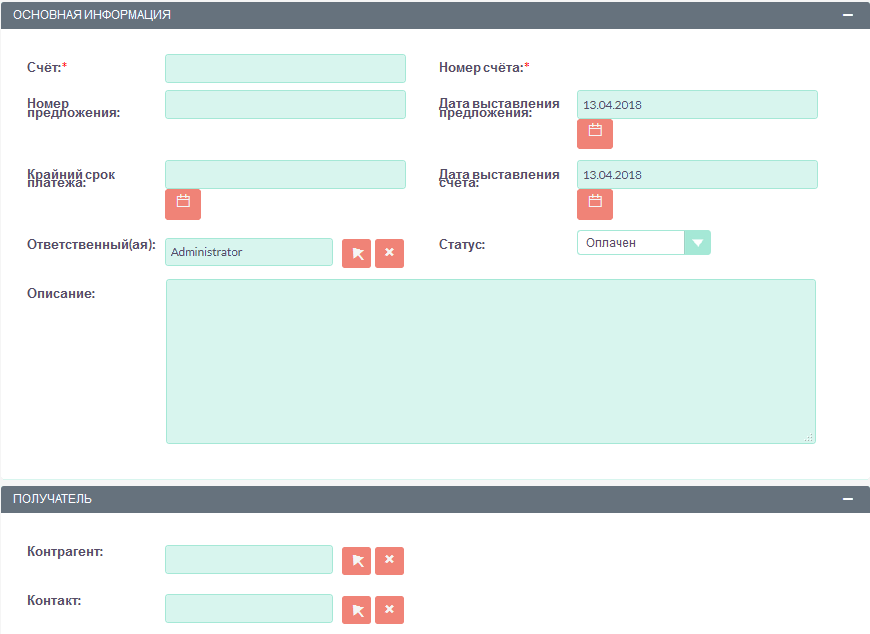
Task: Click the Счёт input field
Action: click(285, 68)
